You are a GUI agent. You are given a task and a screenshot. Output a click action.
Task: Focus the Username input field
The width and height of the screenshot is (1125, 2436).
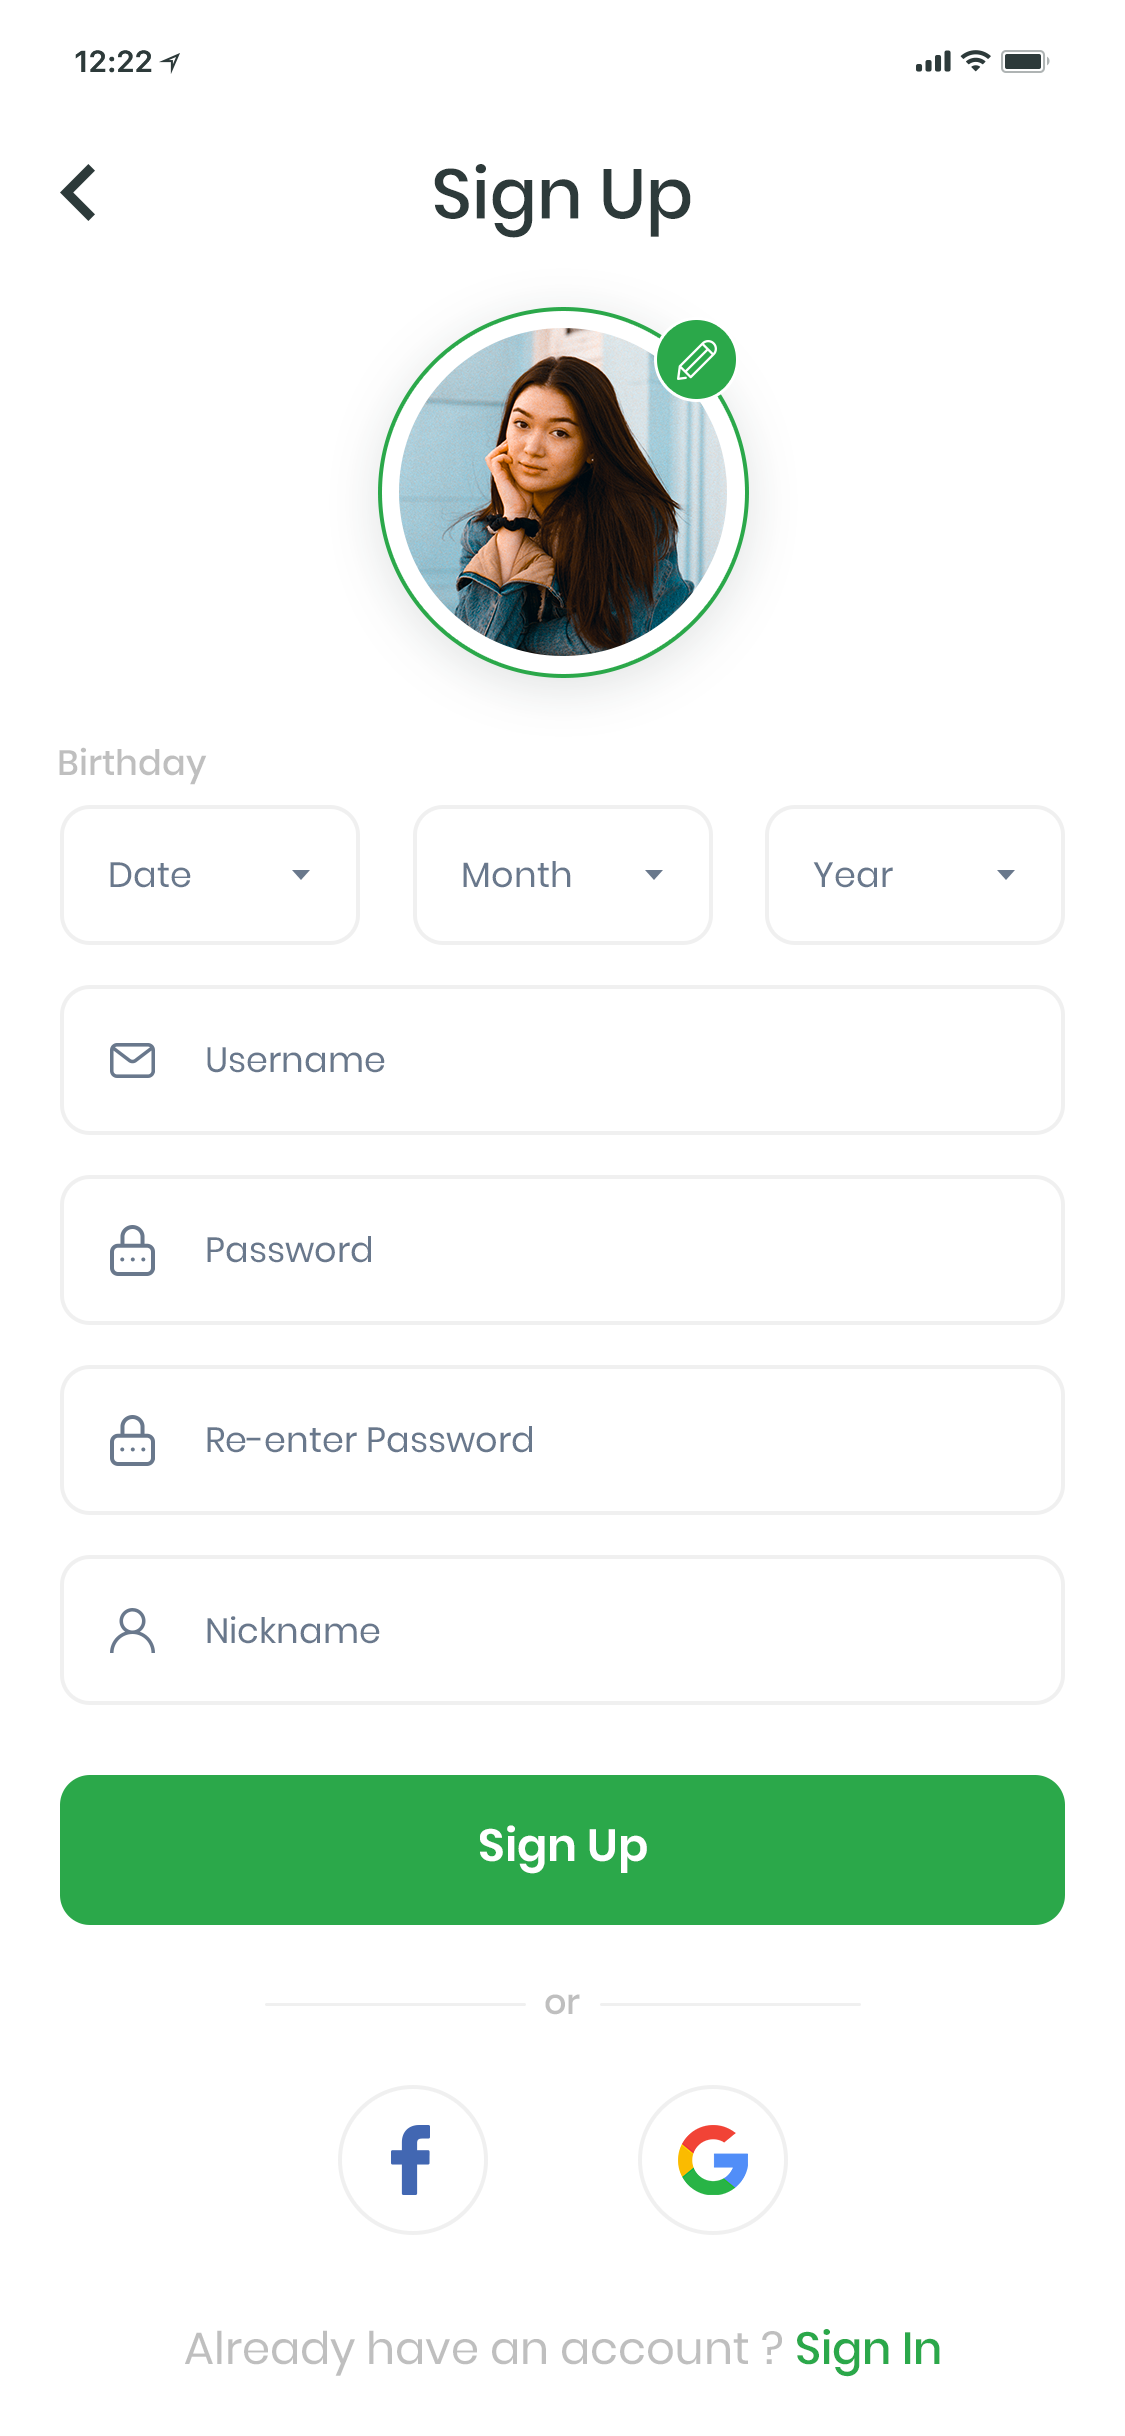(x=562, y=1060)
